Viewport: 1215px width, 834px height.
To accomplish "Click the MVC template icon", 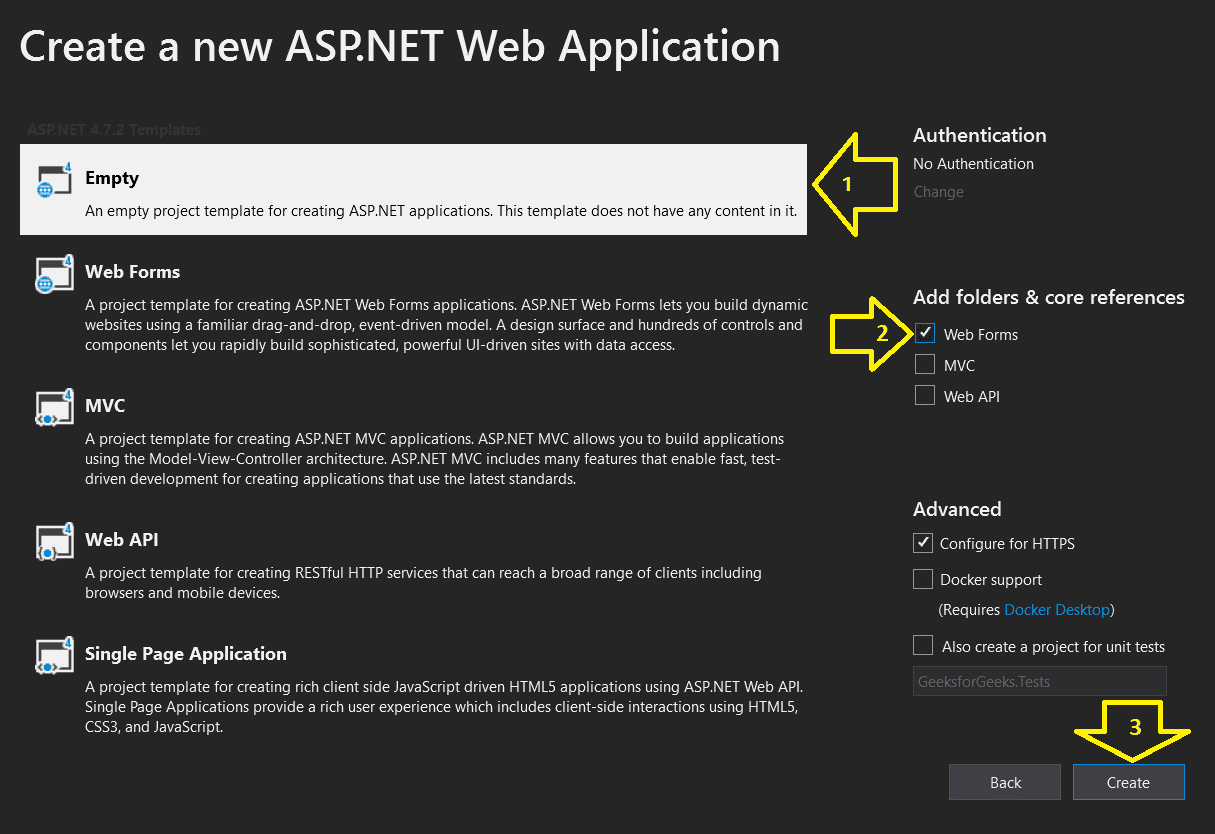I will (x=53, y=408).
